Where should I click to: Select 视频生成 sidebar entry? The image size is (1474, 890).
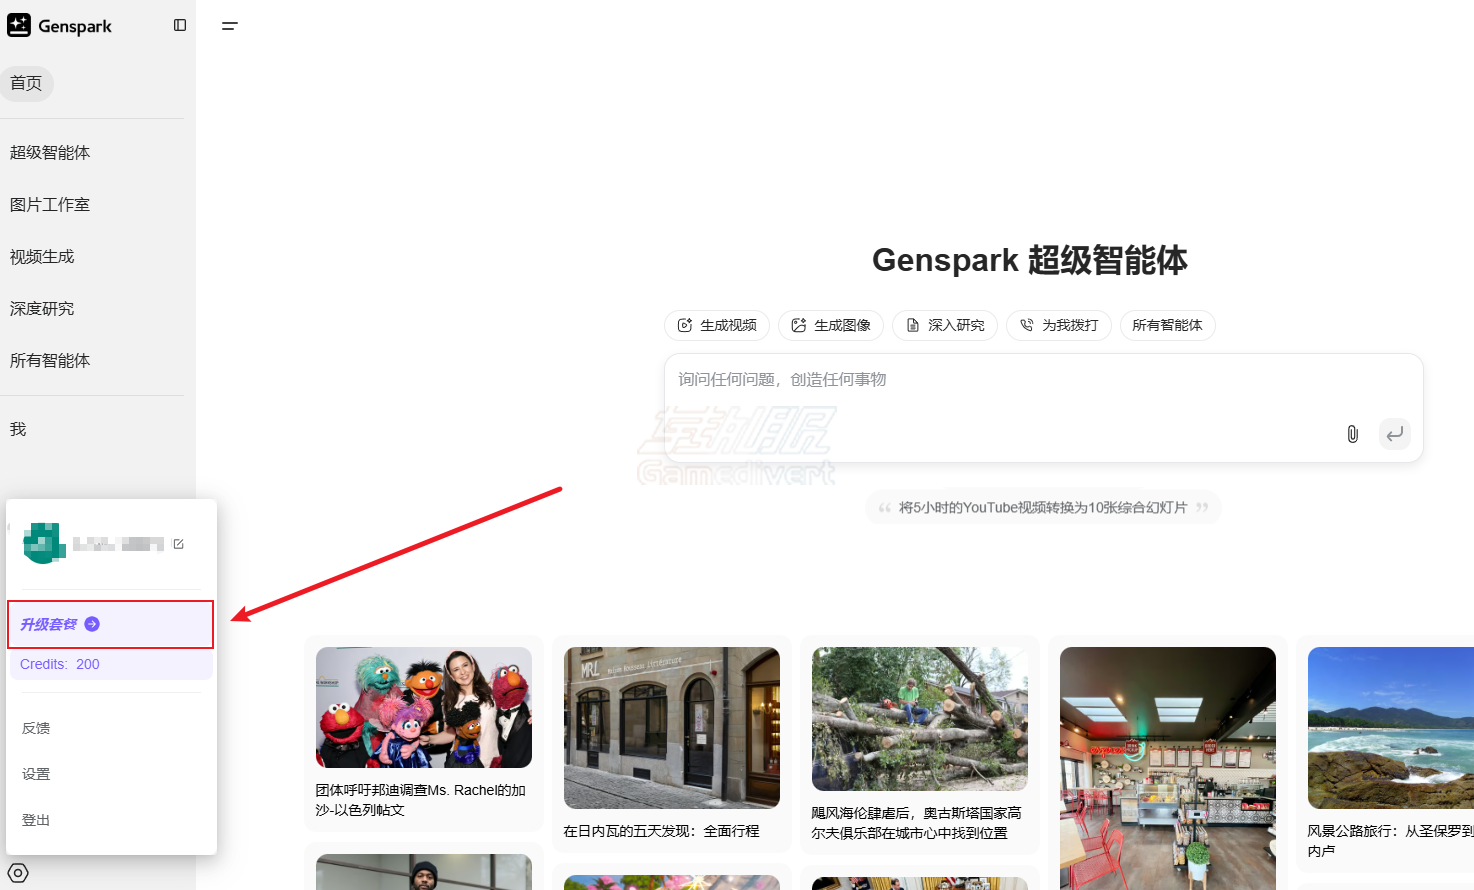(42, 256)
